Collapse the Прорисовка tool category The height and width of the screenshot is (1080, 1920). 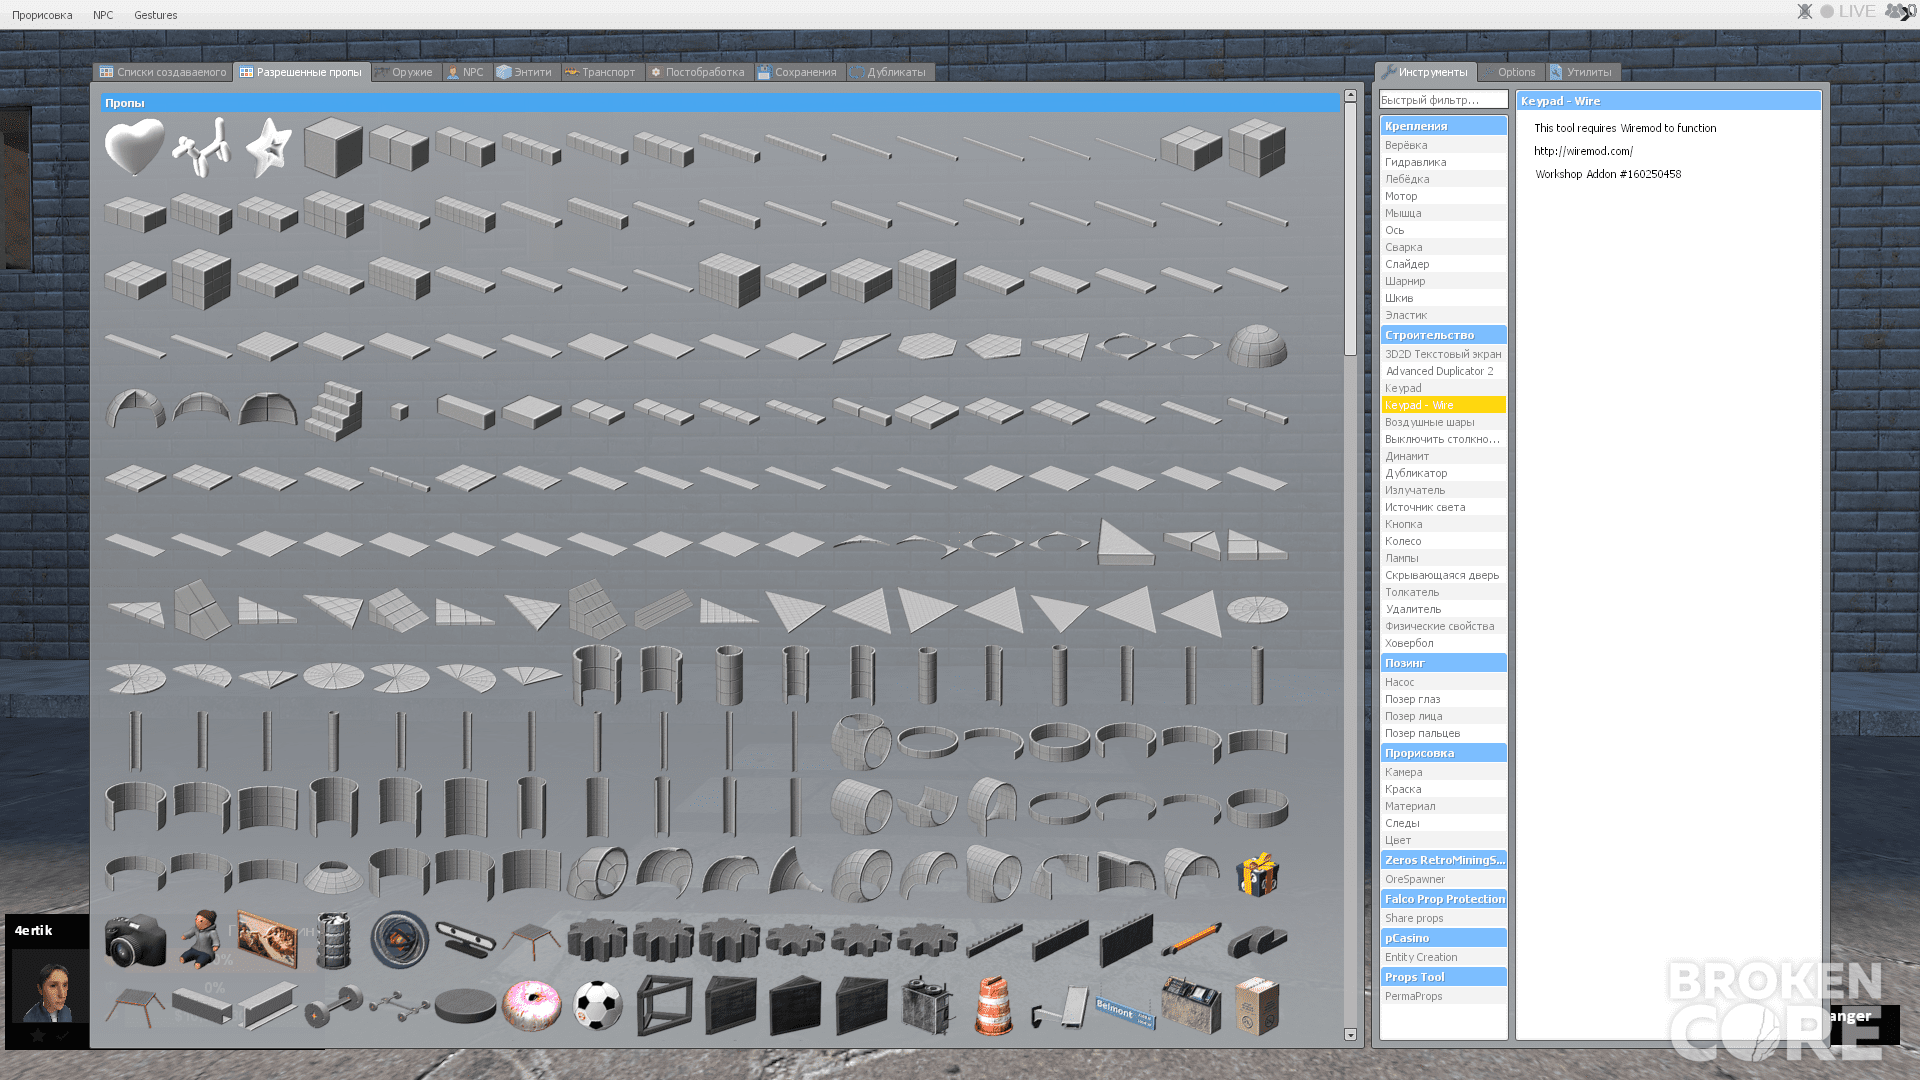click(x=1443, y=753)
